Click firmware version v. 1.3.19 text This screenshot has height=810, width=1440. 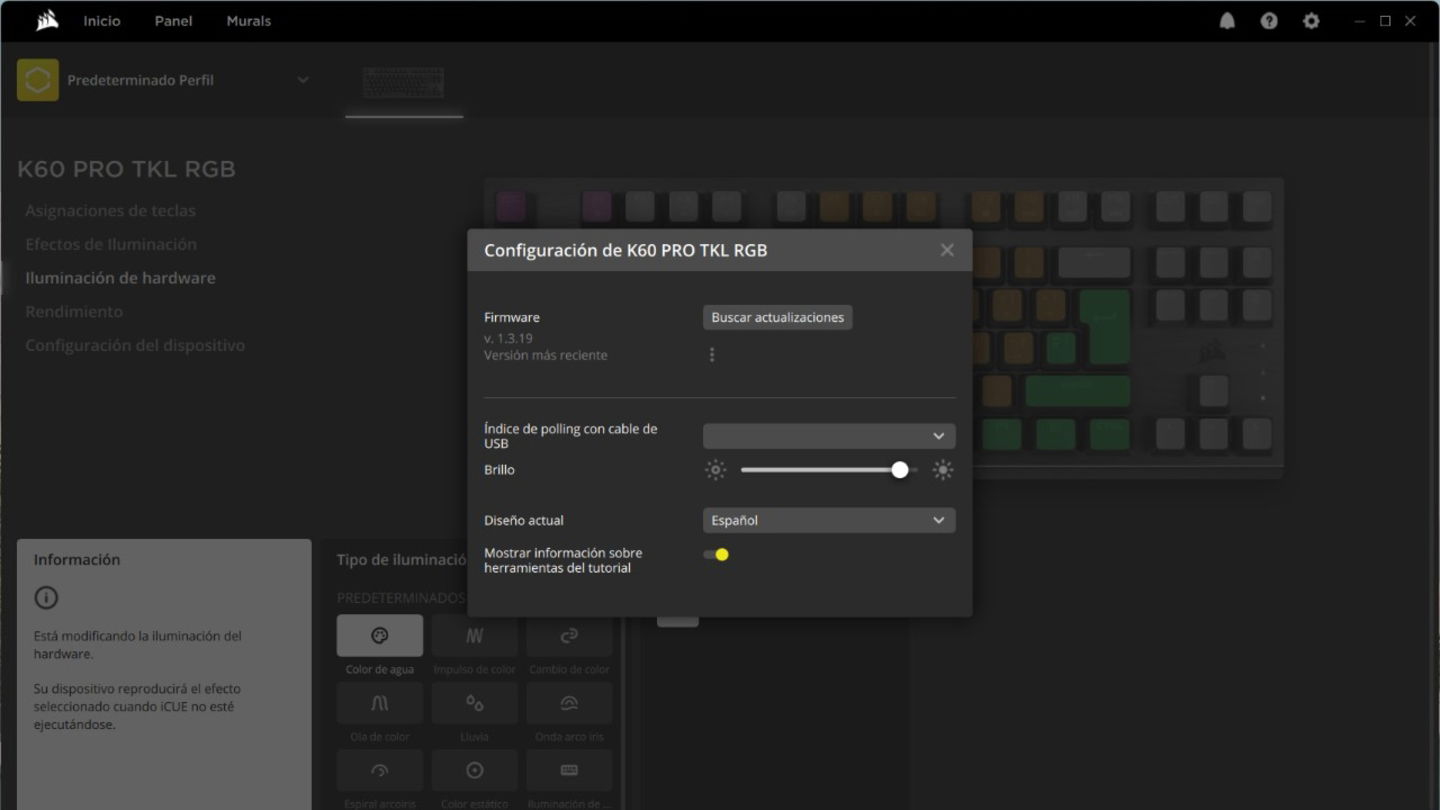[x=508, y=339]
